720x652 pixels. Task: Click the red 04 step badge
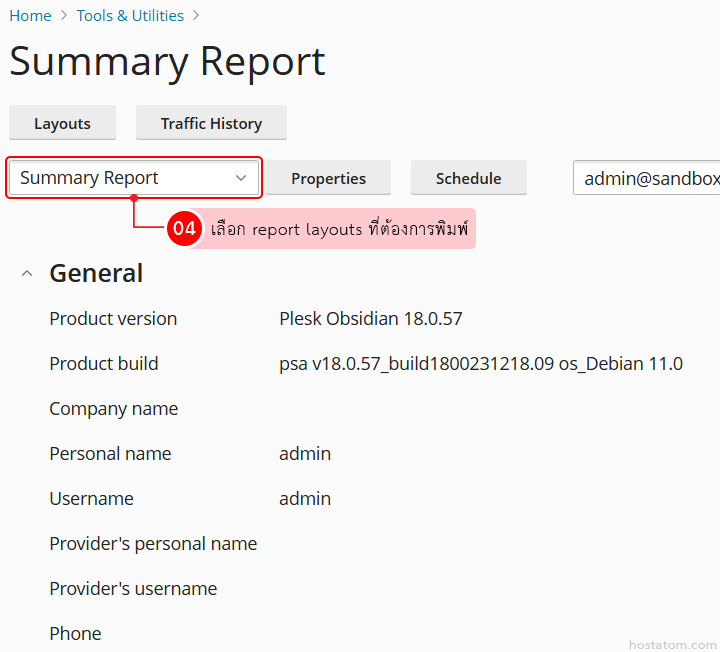point(184,229)
